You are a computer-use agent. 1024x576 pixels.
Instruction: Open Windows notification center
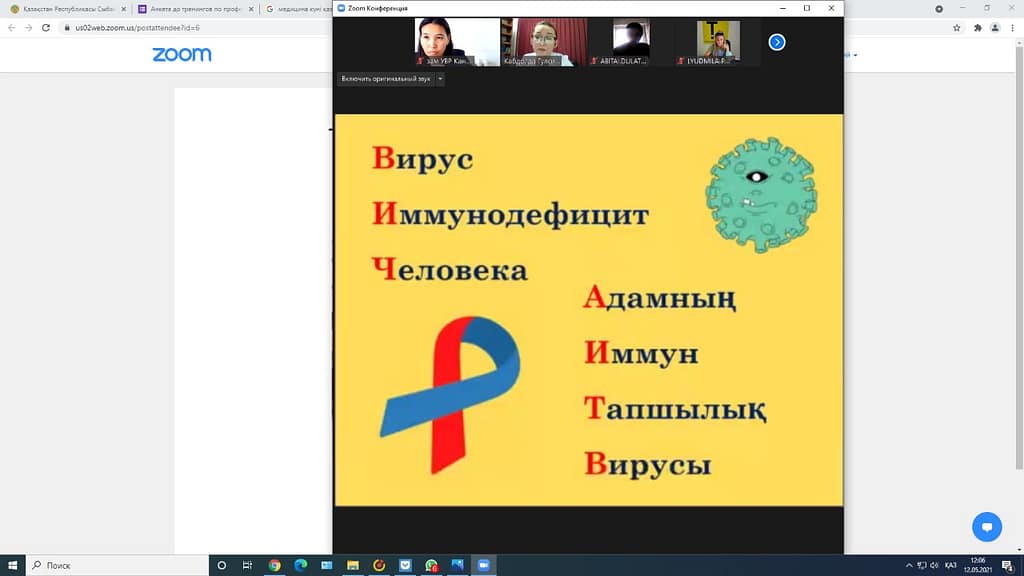point(1008,565)
